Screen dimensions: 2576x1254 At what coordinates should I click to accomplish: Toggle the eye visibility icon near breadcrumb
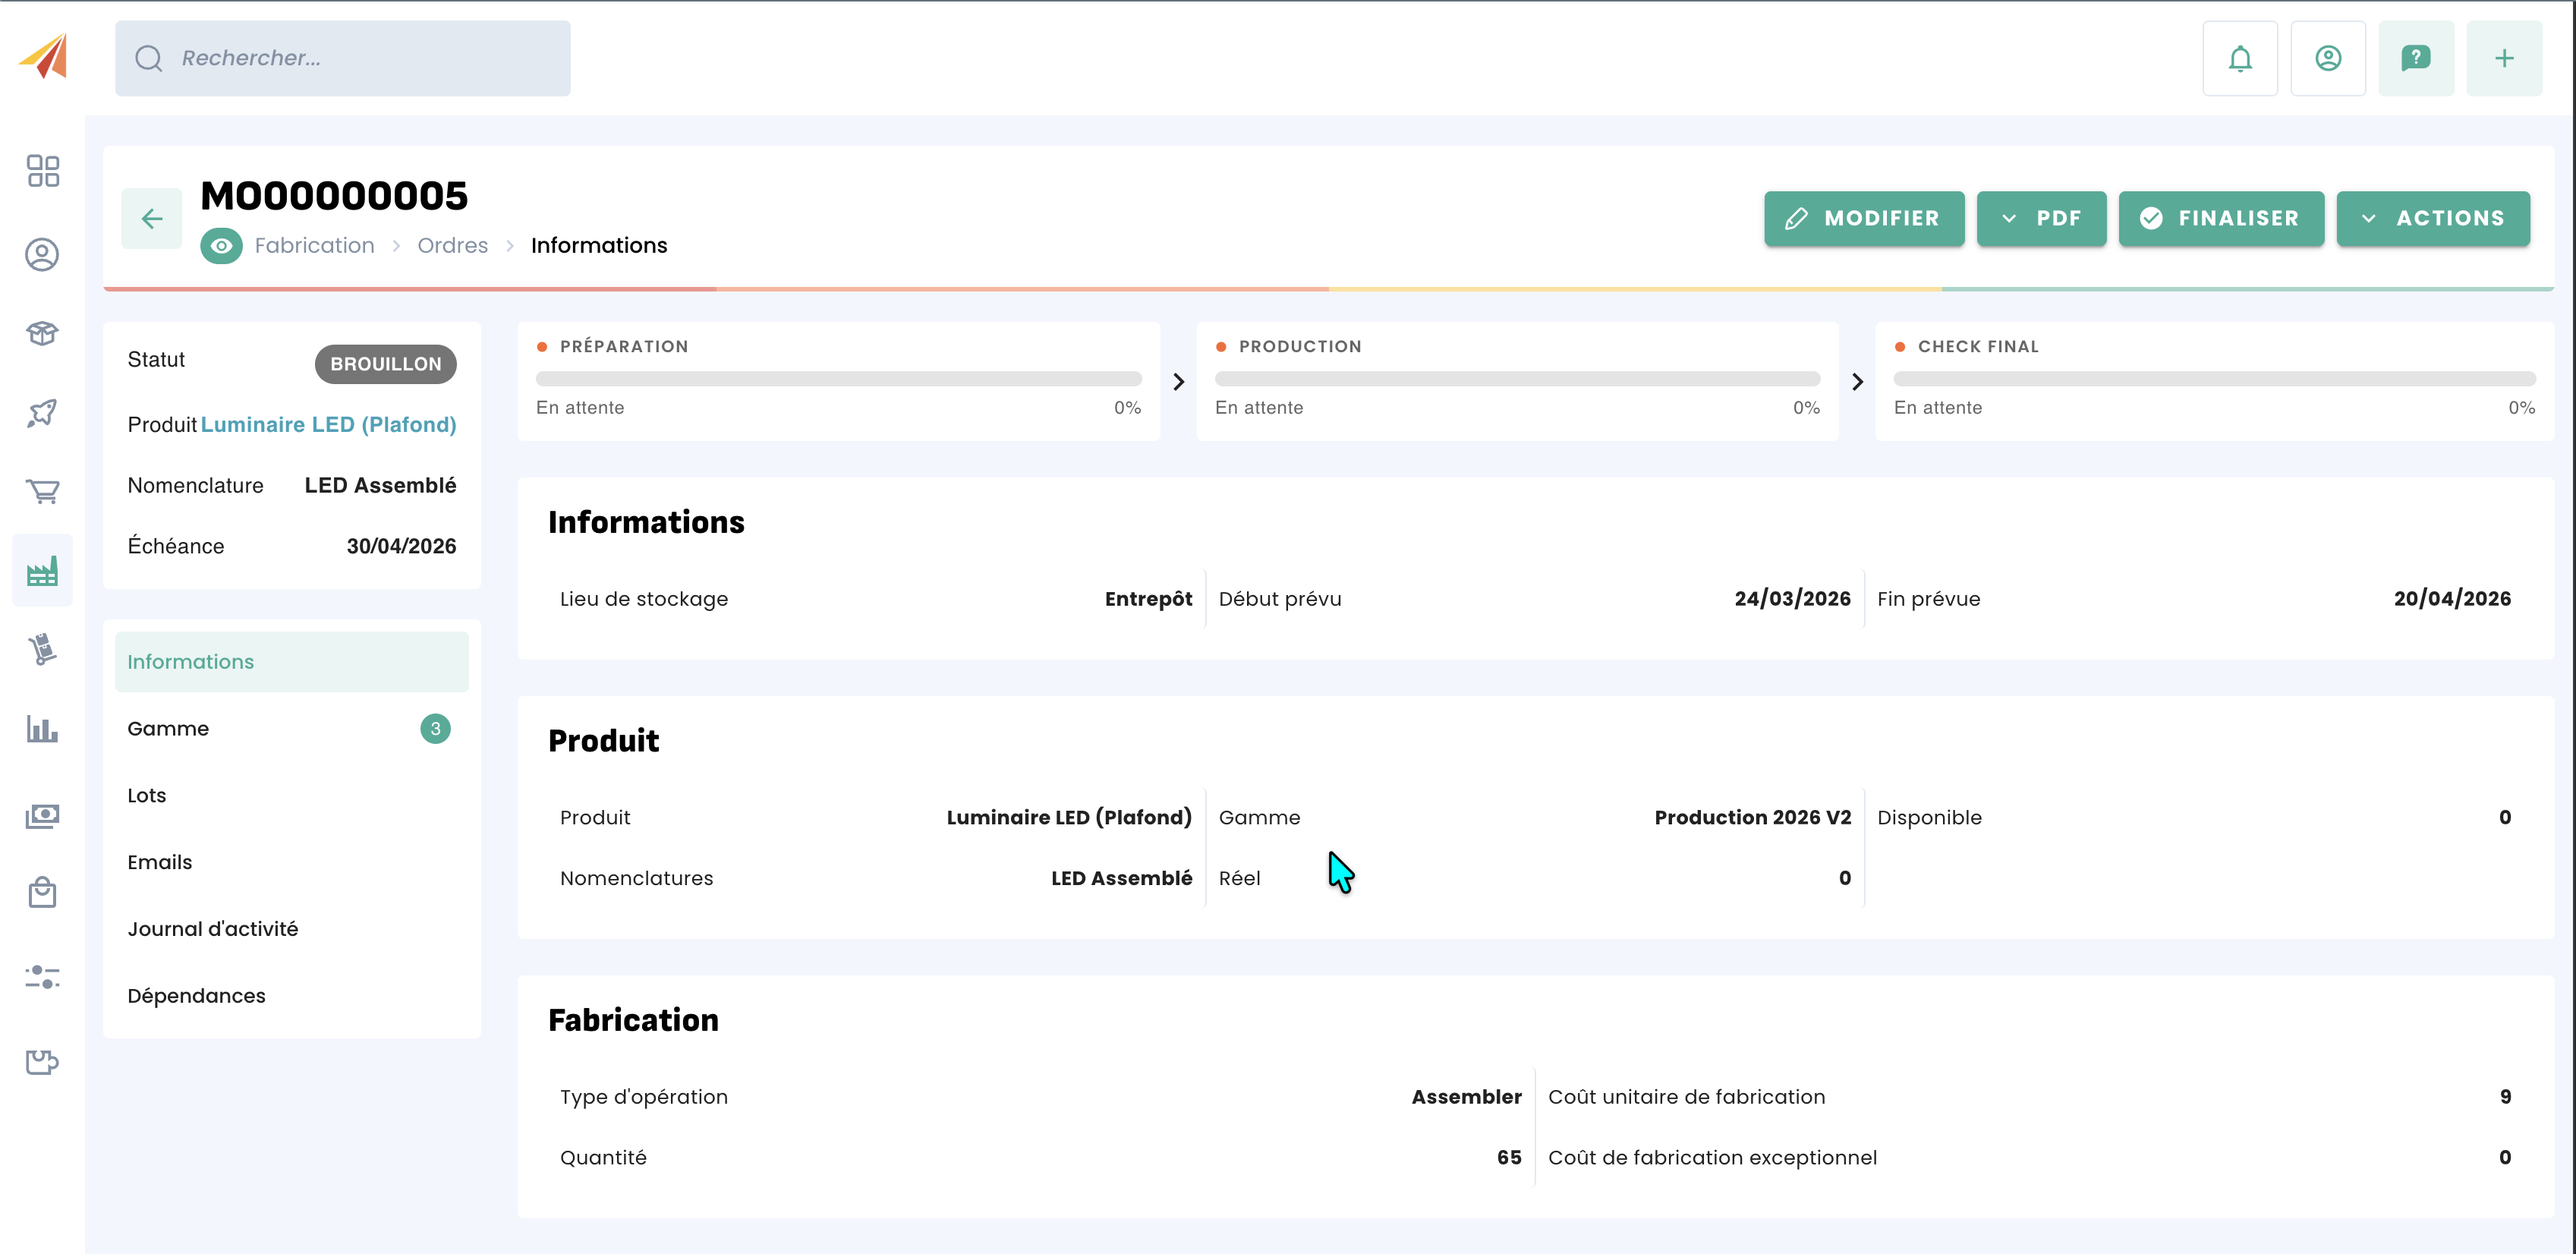click(x=221, y=246)
